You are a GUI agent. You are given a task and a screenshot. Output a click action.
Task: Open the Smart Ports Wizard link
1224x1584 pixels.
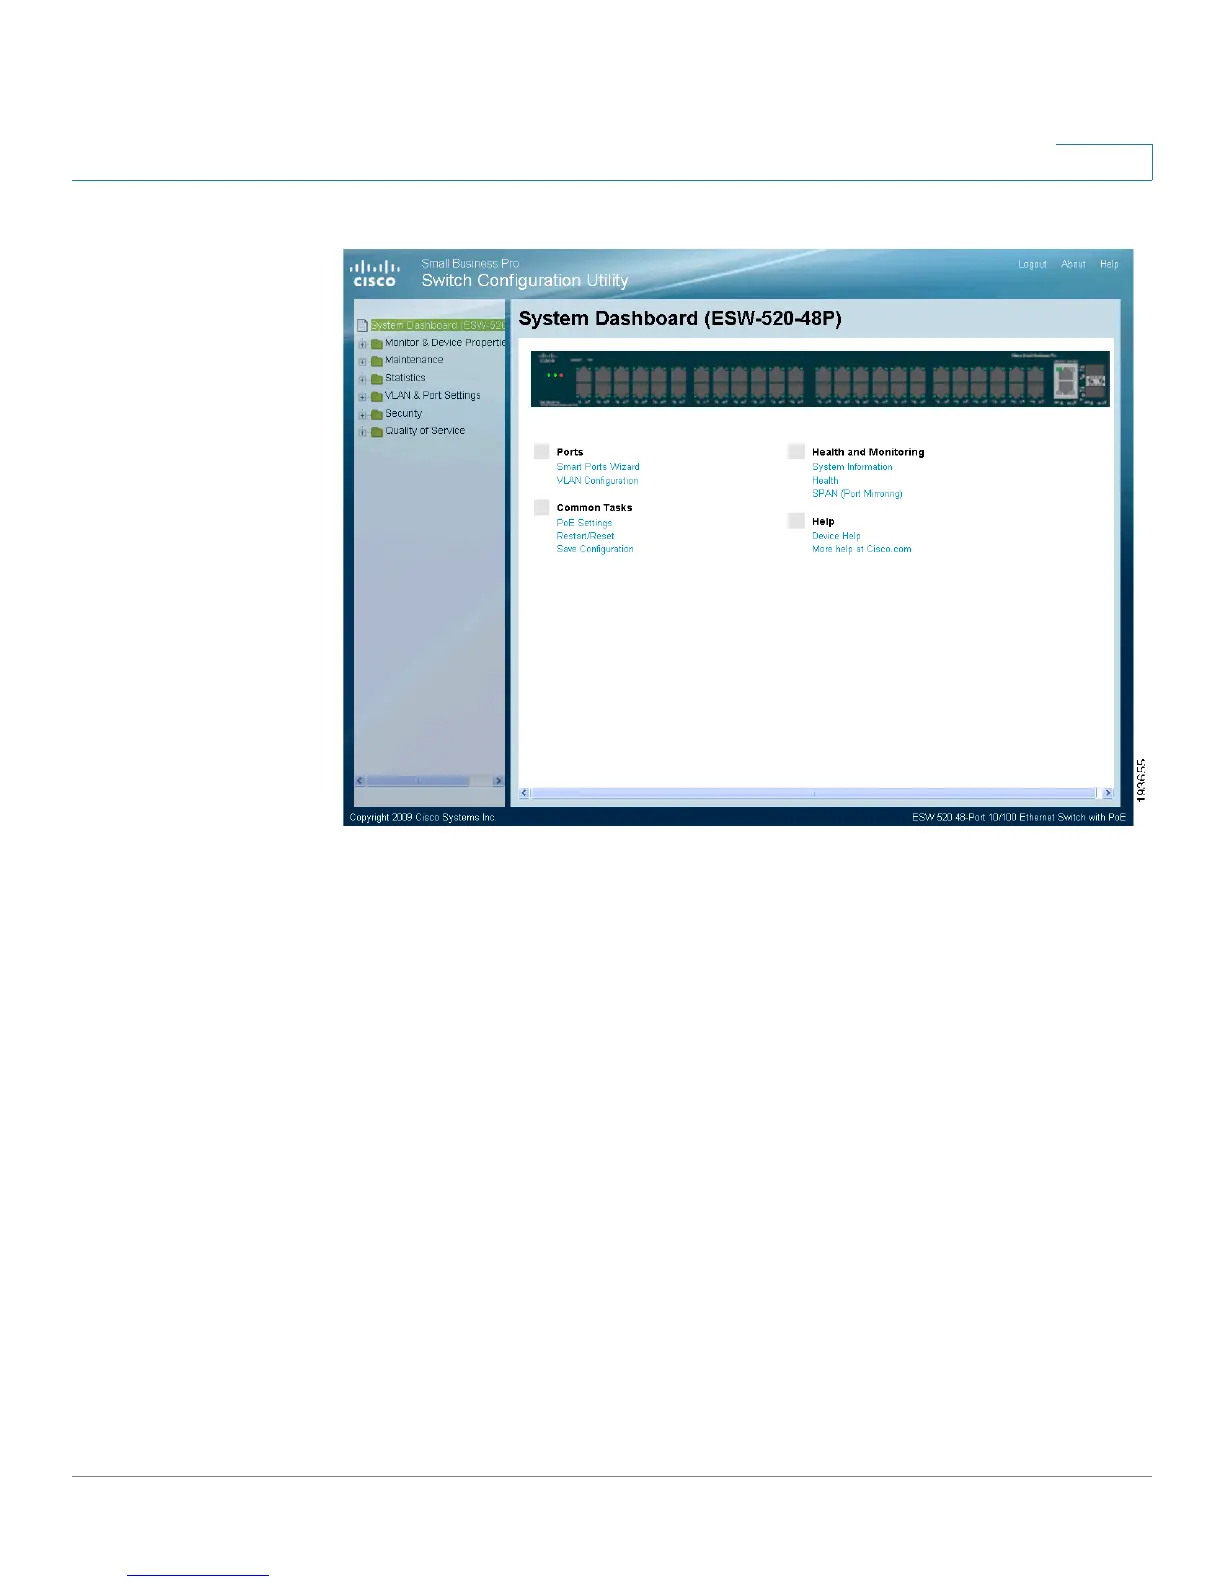(598, 467)
